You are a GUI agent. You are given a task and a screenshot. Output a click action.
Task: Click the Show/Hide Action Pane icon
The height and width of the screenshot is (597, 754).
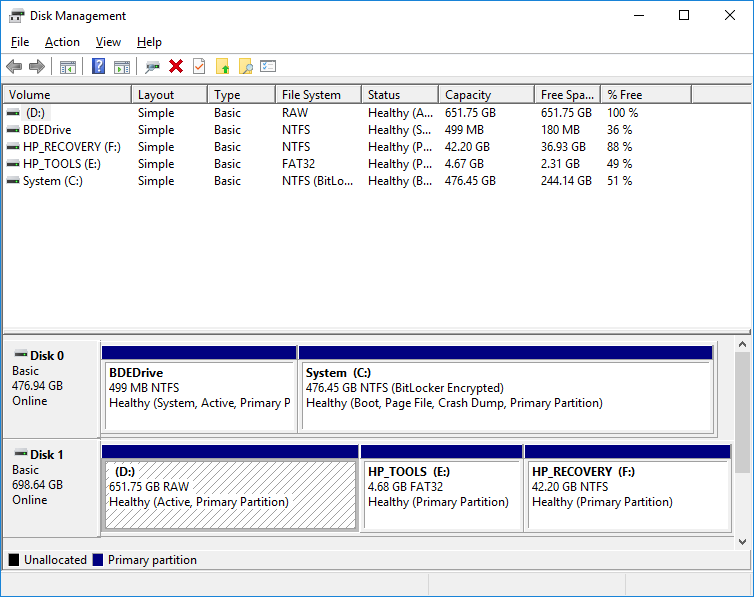122,67
